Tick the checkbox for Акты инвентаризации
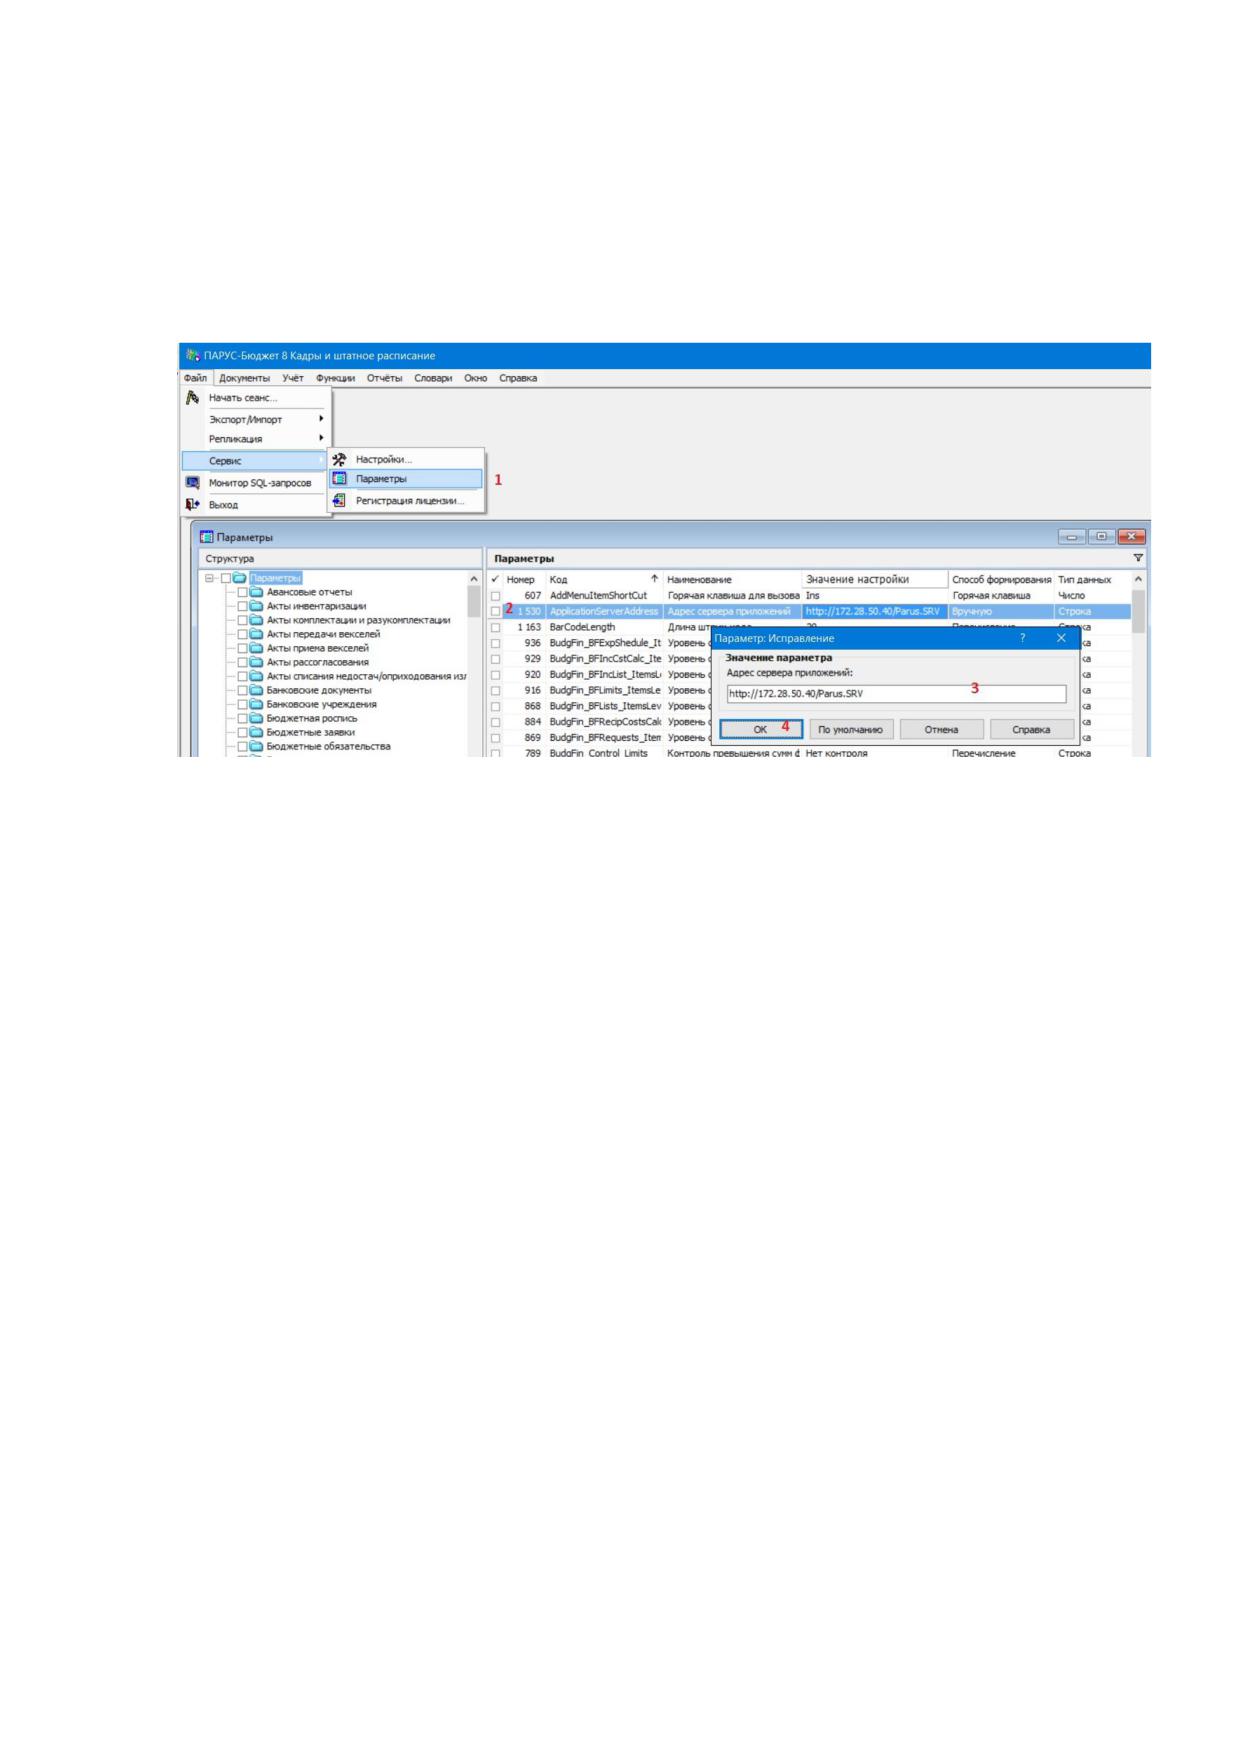 click(242, 606)
